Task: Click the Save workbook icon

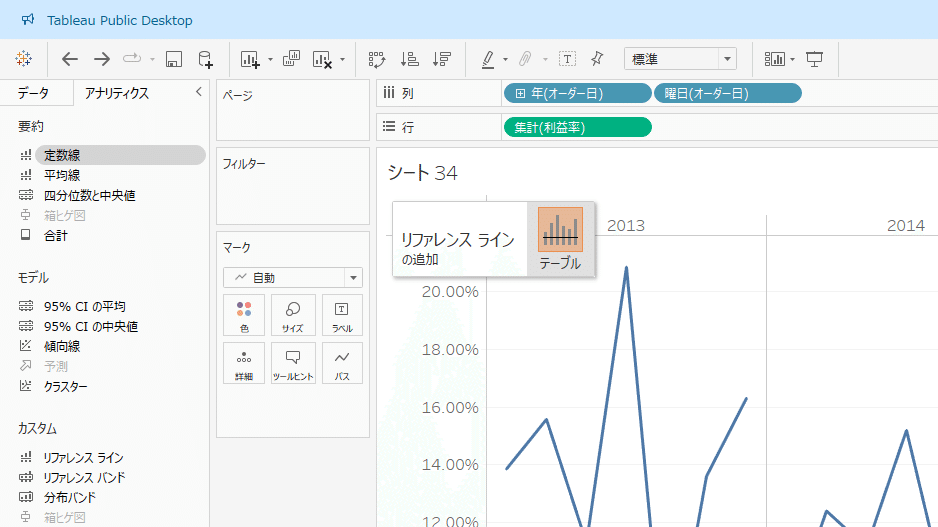Action: tap(173, 59)
